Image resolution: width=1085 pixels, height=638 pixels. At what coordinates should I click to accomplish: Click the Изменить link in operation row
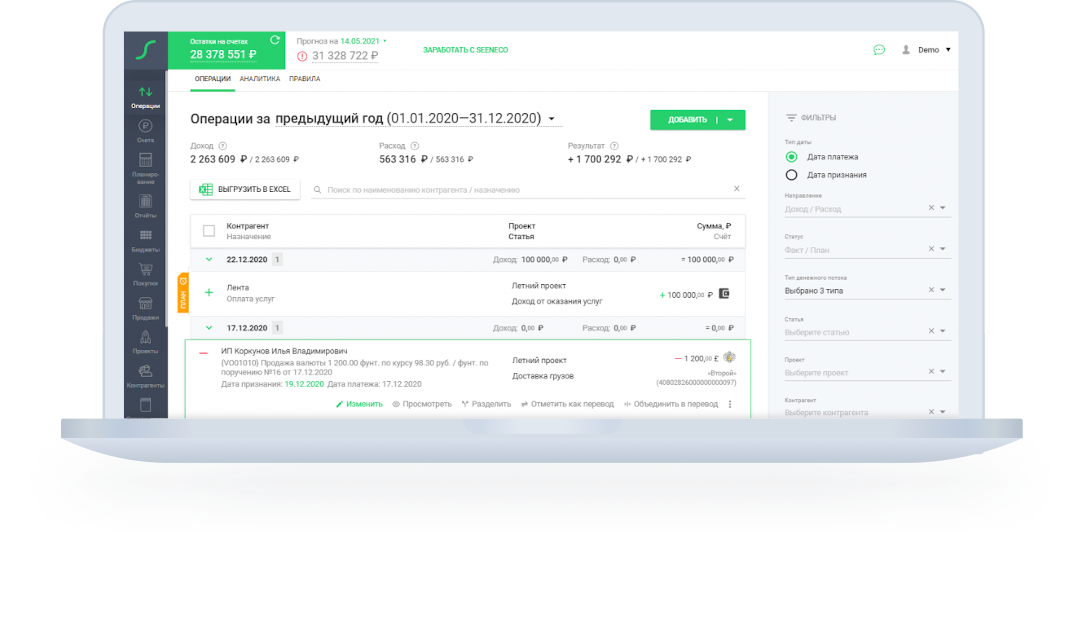tap(359, 404)
